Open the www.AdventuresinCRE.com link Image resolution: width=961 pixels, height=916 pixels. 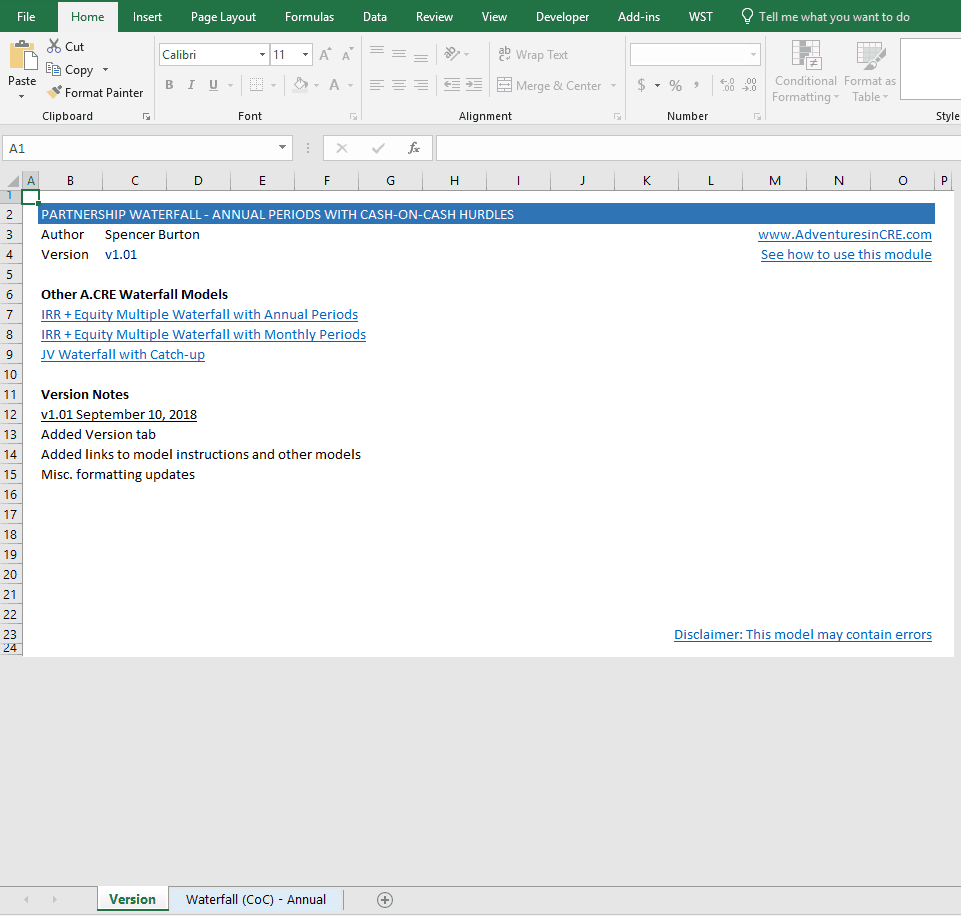click(844, 235)
